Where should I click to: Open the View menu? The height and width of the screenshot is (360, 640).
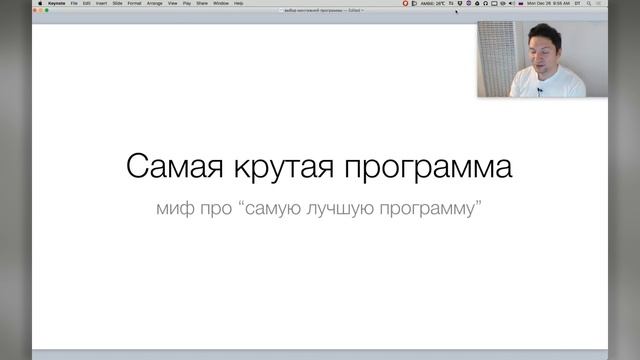pos(173,3)
